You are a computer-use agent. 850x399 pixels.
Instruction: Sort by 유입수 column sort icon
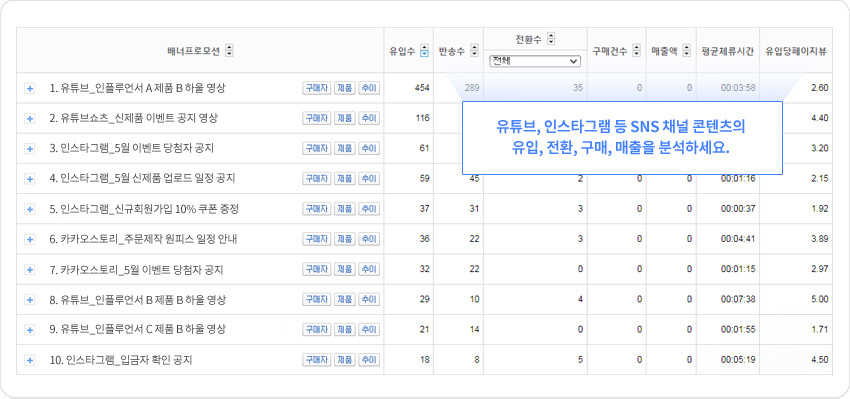coord(424,51)
